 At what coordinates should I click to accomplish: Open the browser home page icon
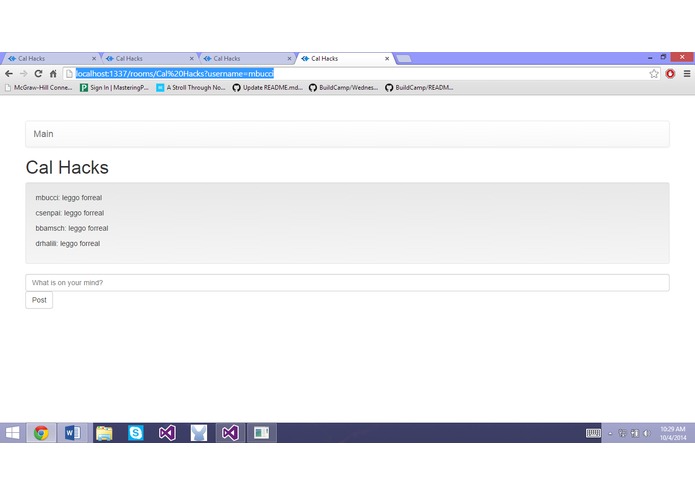(x=53, y=74)
